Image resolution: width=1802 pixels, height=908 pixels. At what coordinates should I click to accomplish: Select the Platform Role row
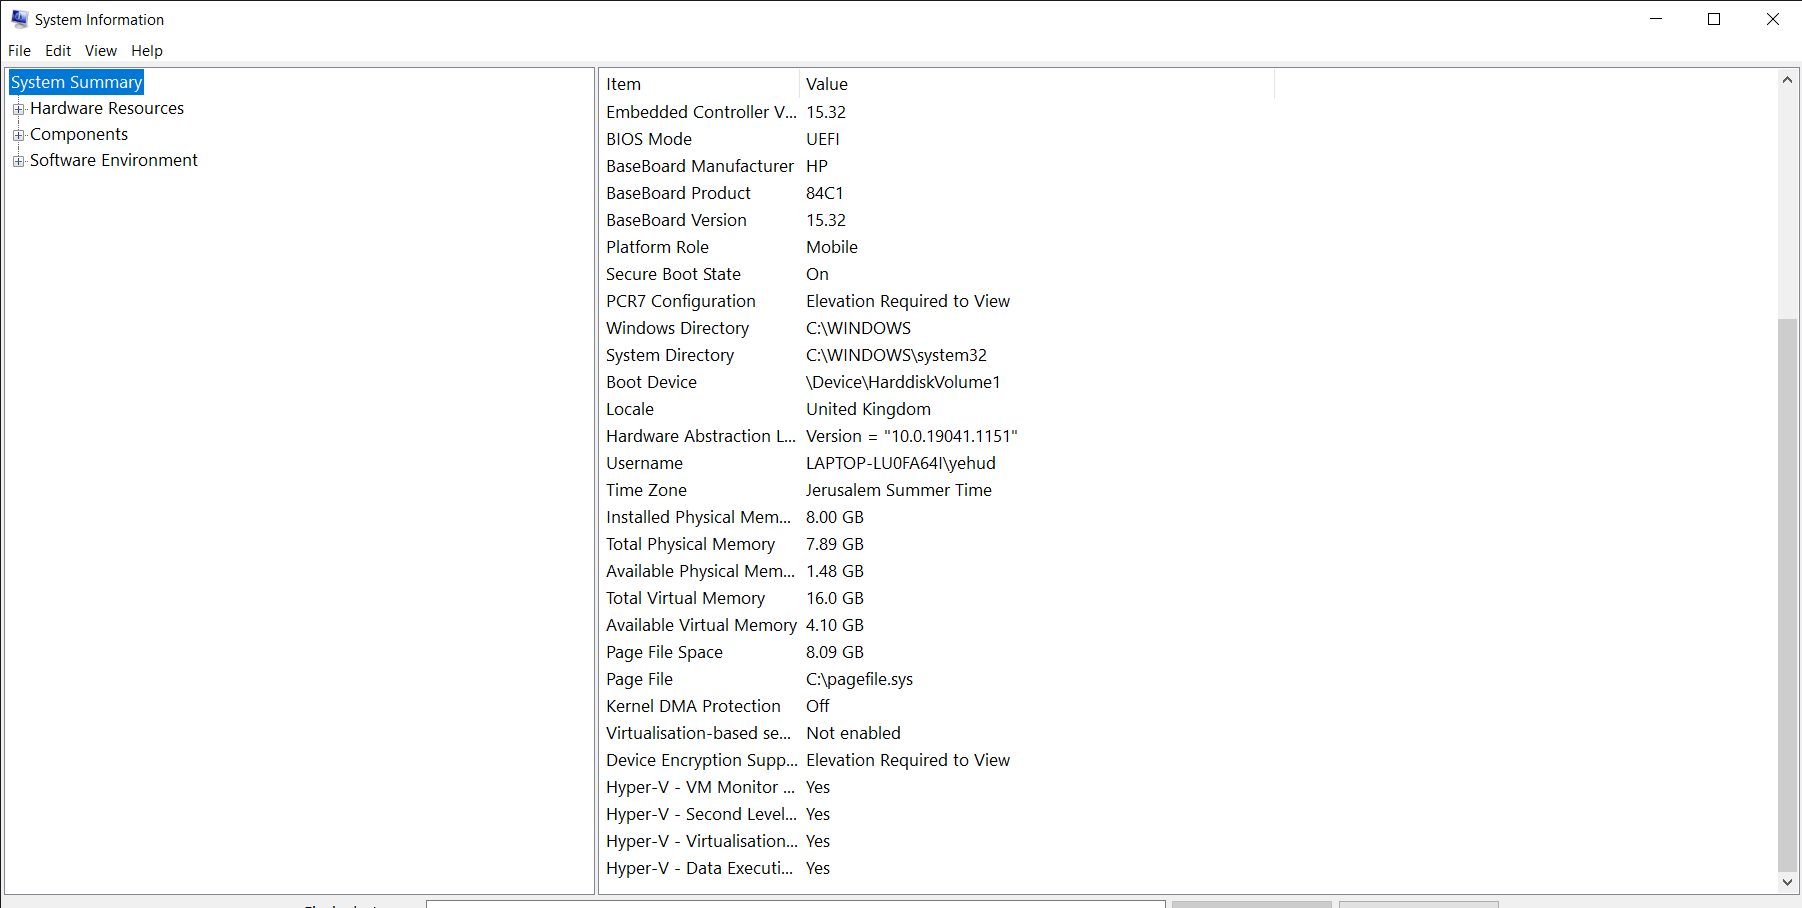point(937,247)
